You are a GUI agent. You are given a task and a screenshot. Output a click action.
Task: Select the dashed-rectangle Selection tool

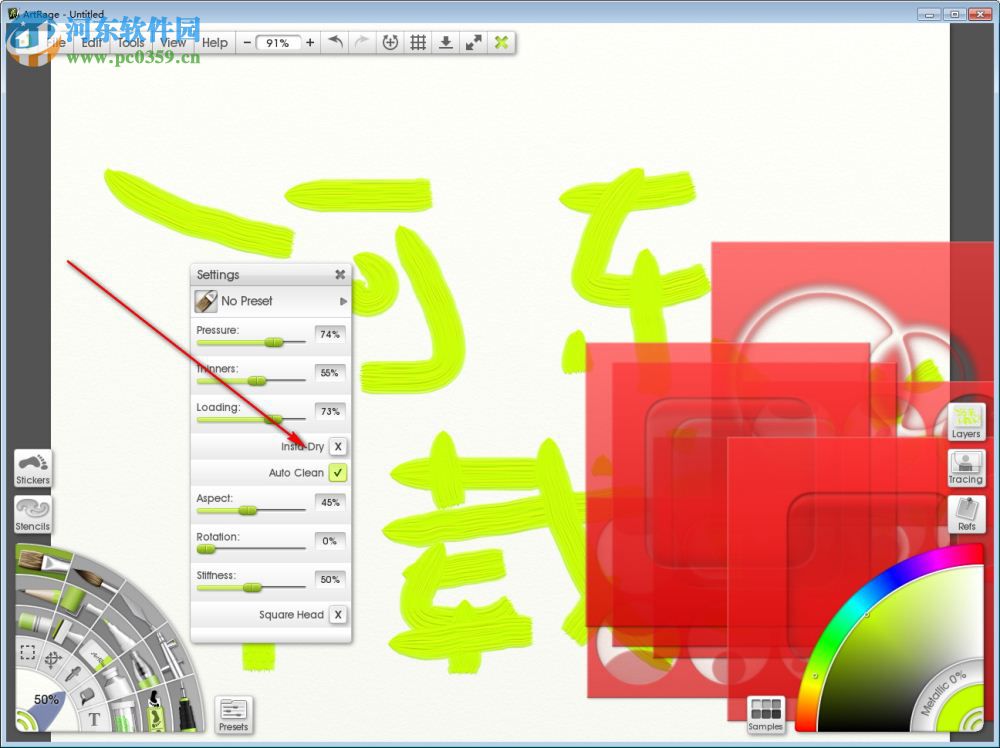tap(27, 652)
